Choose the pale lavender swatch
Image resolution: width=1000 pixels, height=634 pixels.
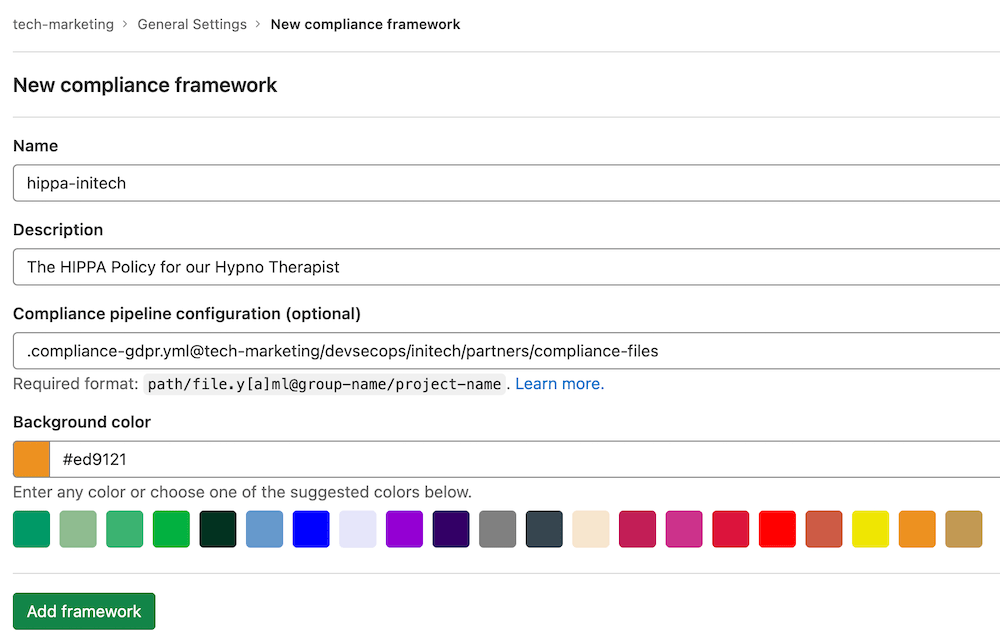357,529
